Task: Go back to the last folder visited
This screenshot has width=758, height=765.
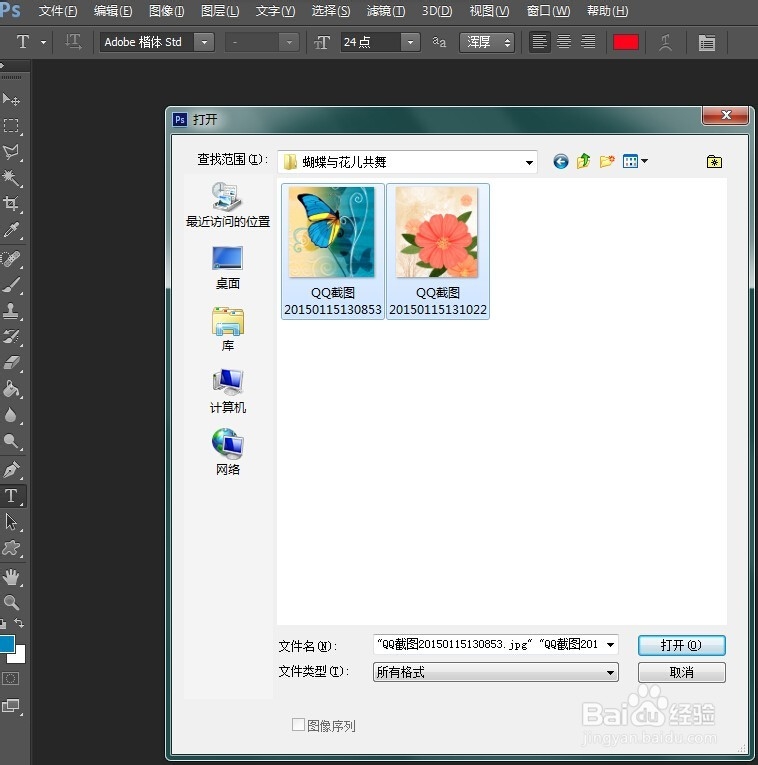Action: (561, 161)
